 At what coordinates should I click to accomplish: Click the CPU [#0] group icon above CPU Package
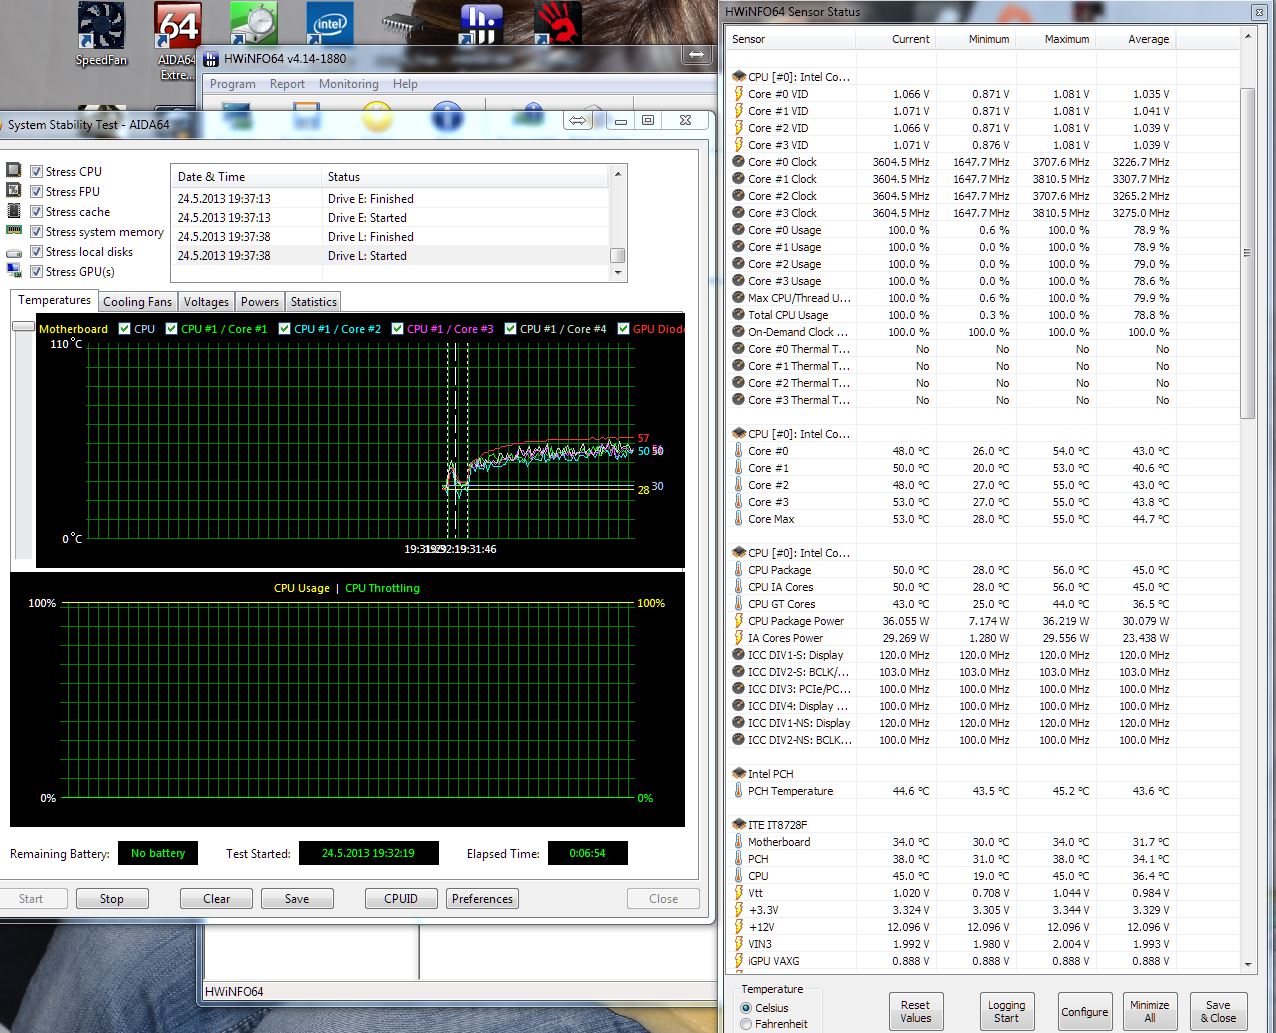739,552
